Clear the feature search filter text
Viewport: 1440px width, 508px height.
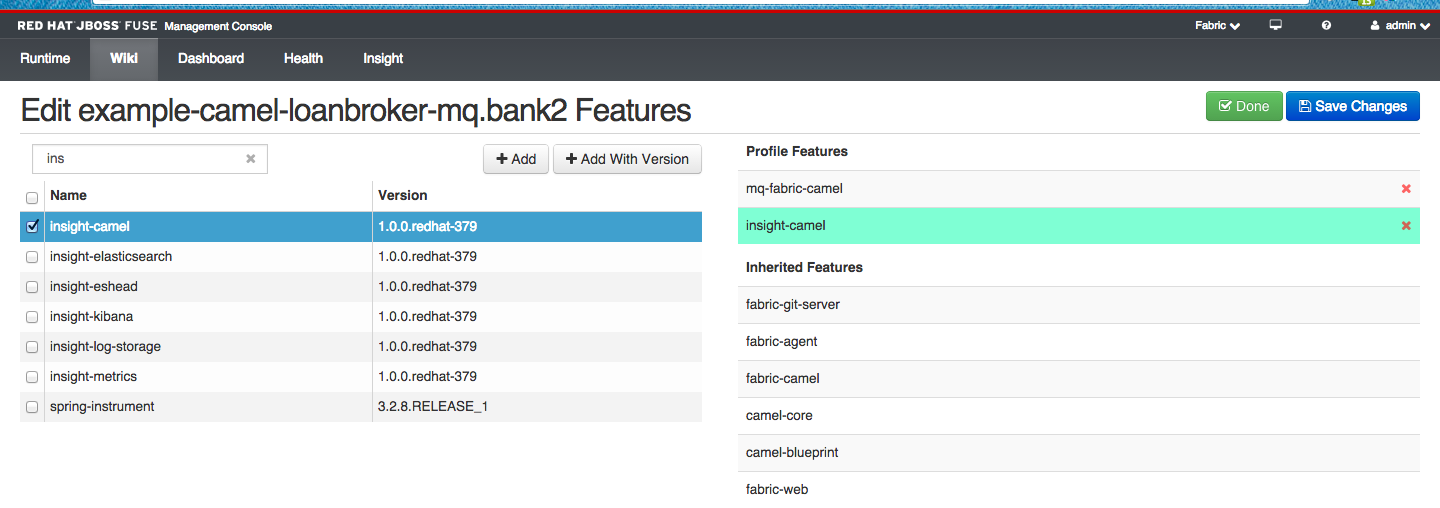coord(251,159)
